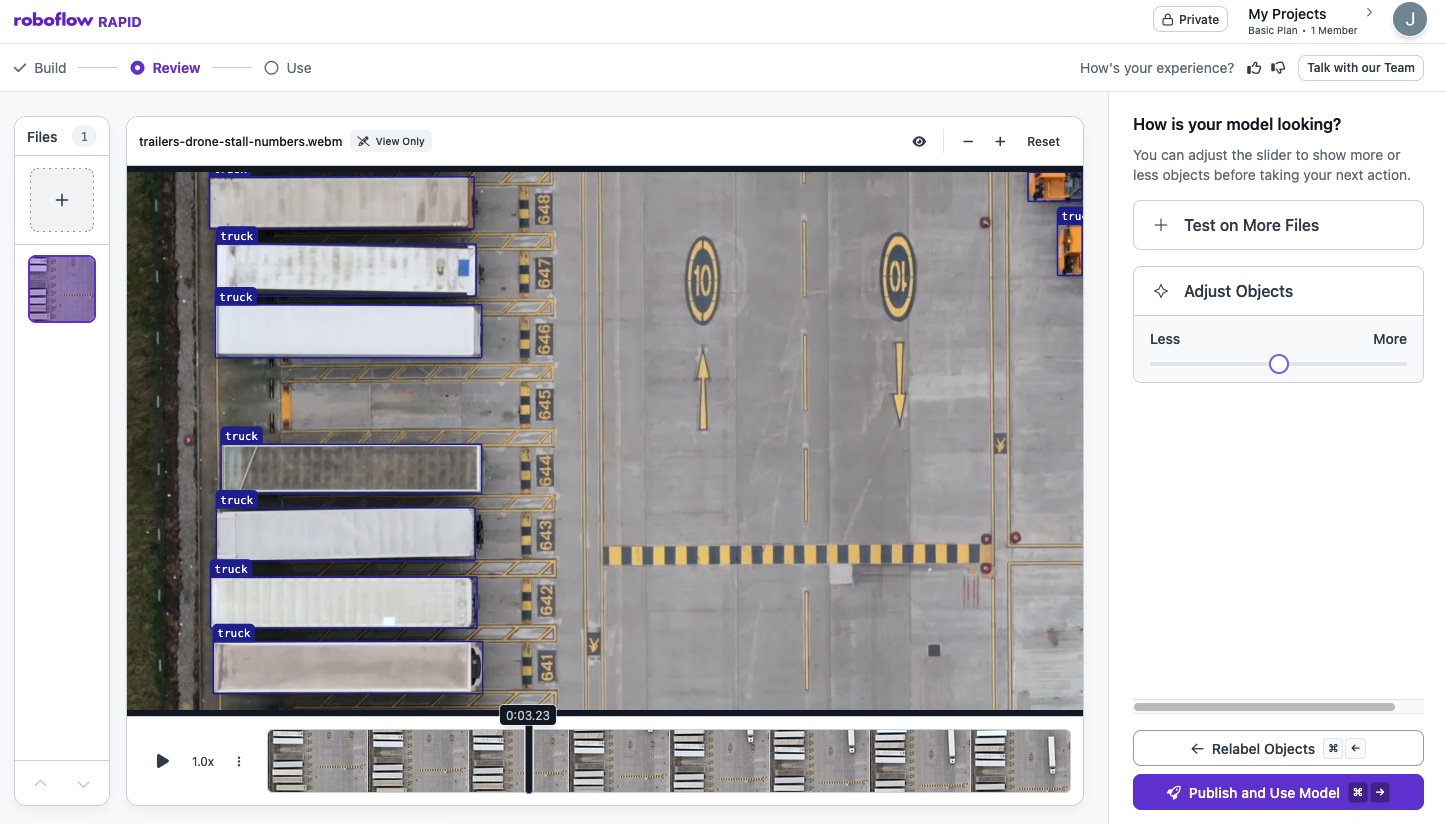1446x824 pixels.
Task: Click the Adjust Objects slider handle
Action: point(1278,364)
